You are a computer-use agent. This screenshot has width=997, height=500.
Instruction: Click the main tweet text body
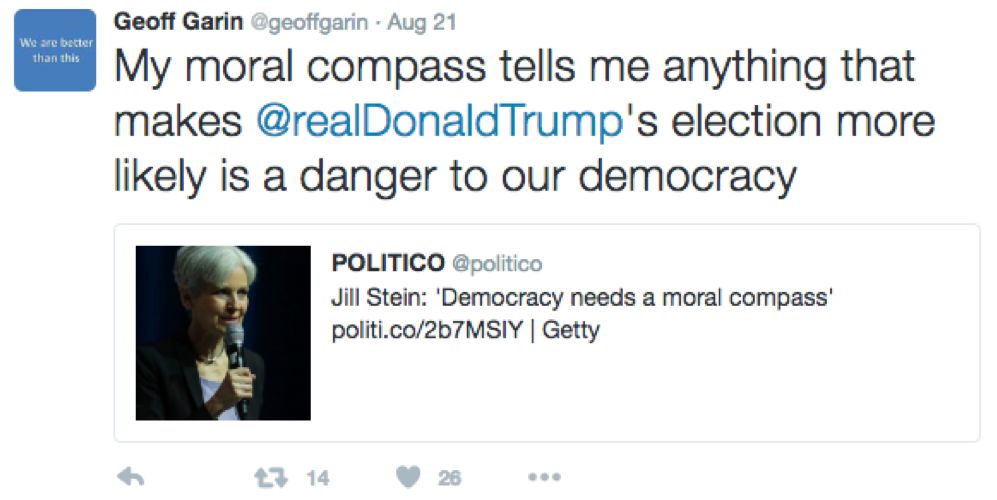coord(525,121)
